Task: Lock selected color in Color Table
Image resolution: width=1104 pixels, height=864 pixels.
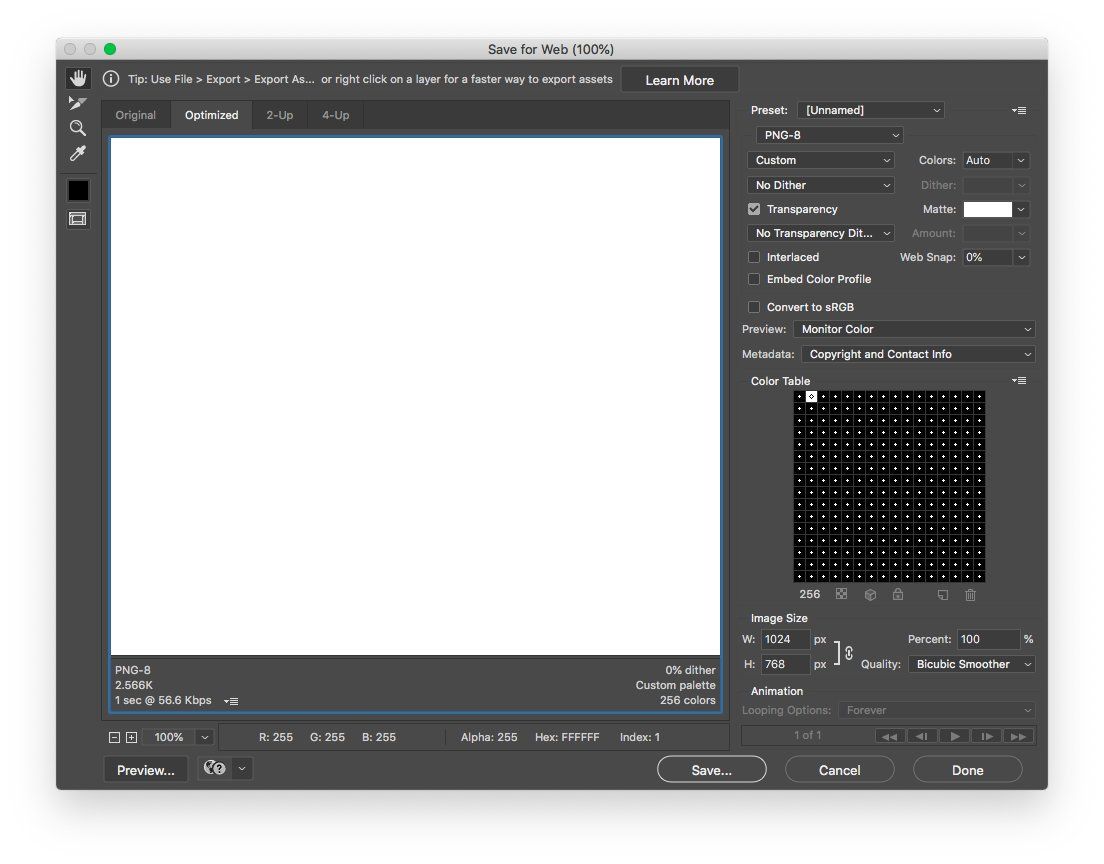Action: [x=898, y=595]
